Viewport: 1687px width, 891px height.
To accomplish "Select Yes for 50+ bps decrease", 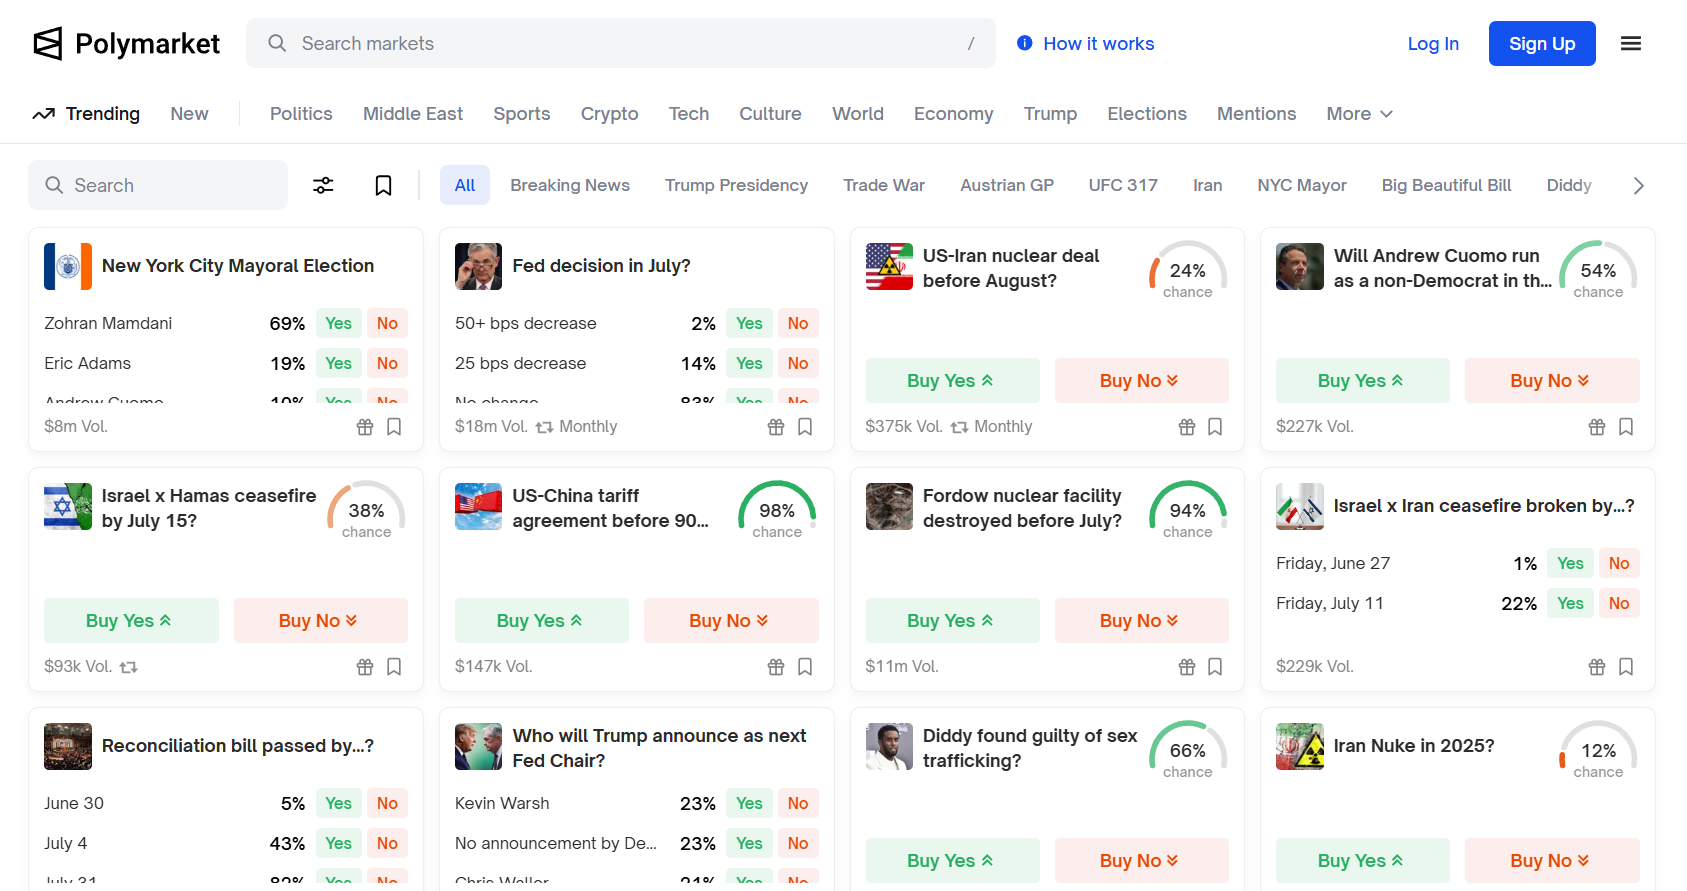I will (749, 323).
